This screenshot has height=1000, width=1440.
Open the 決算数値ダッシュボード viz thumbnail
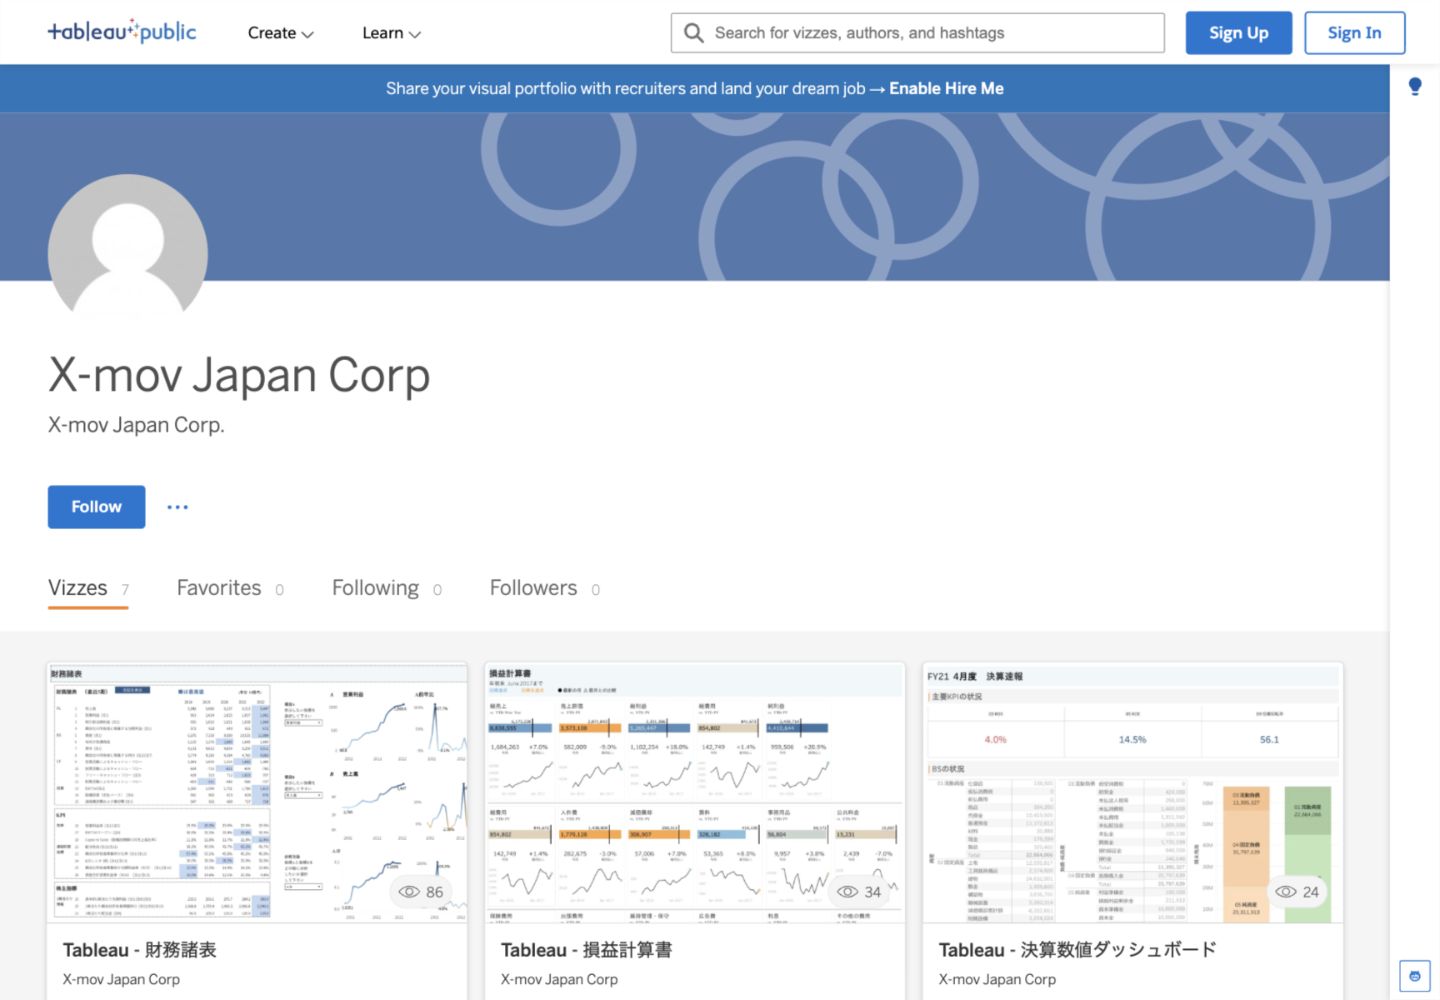(x=1133, y=793)
